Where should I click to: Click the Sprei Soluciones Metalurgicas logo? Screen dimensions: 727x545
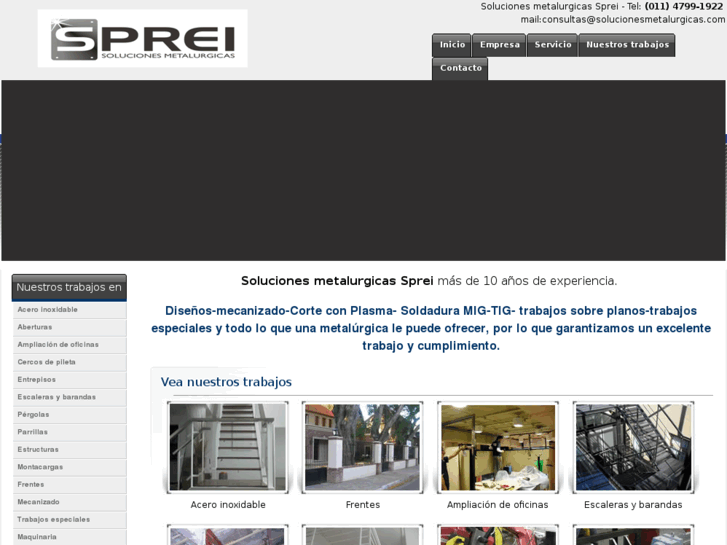(142, 38)
